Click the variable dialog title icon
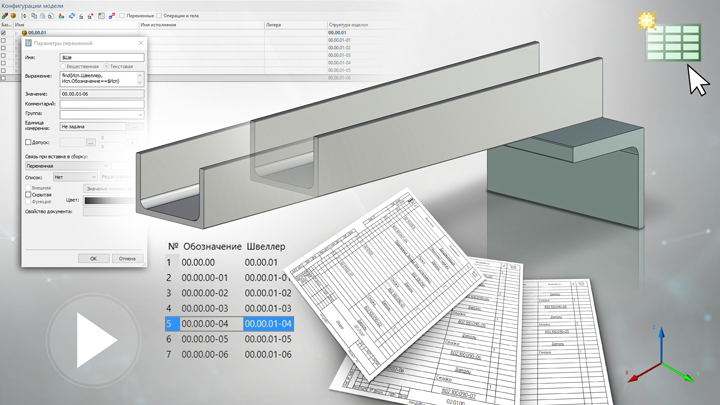This screenshot has width=720, height=405. click(x=28, y=43)
